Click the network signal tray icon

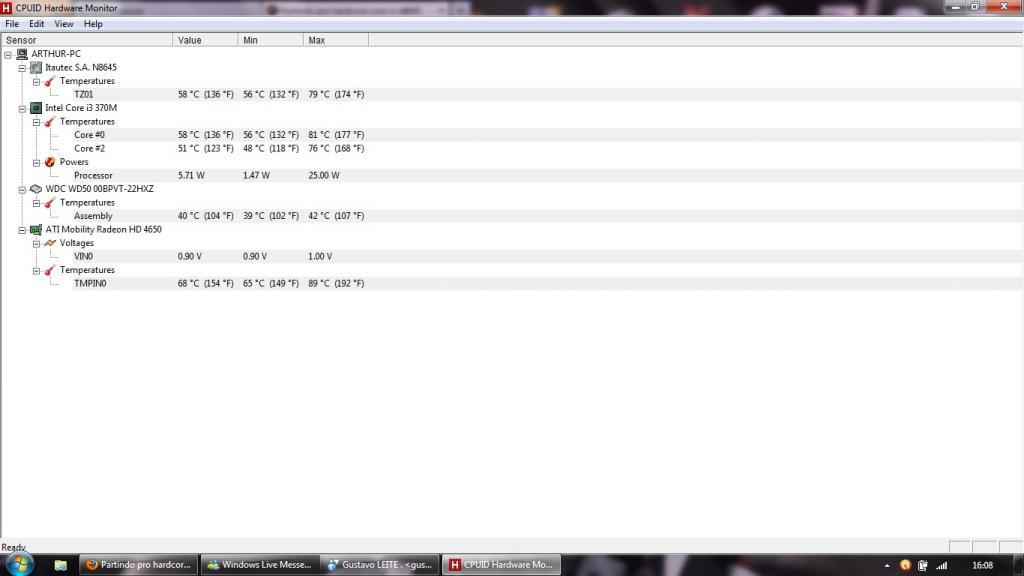coord(941,566)
